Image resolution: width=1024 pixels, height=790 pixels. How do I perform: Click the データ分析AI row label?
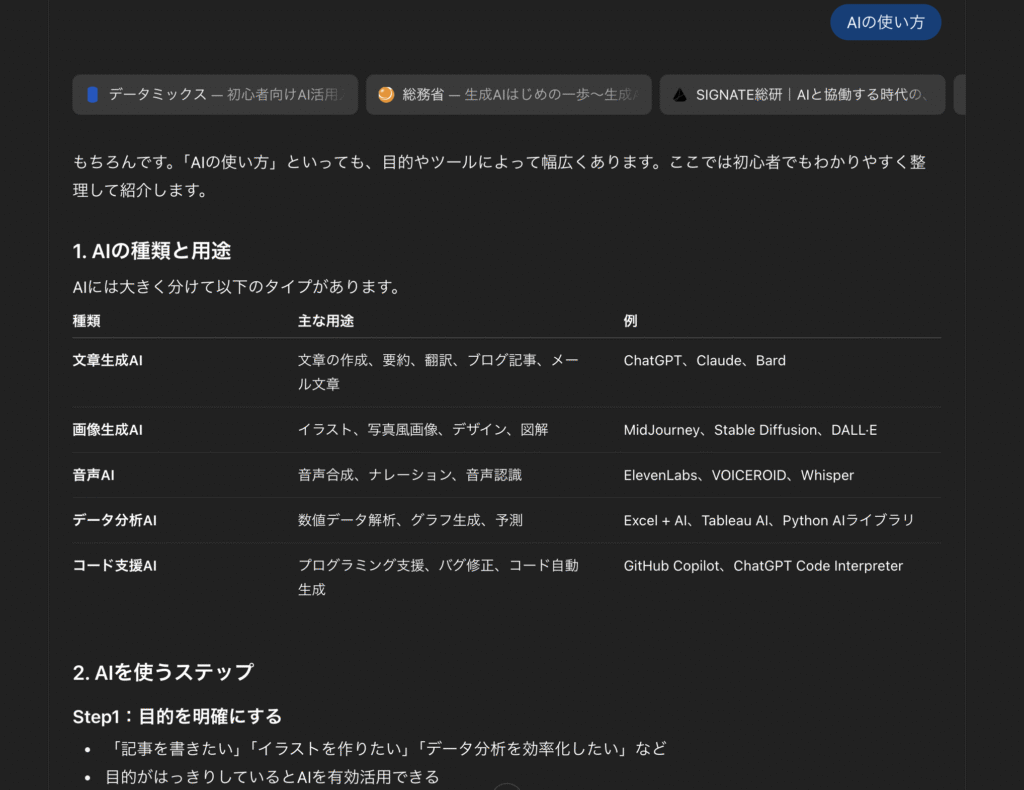pyautogui.click(x=115, y=520)
